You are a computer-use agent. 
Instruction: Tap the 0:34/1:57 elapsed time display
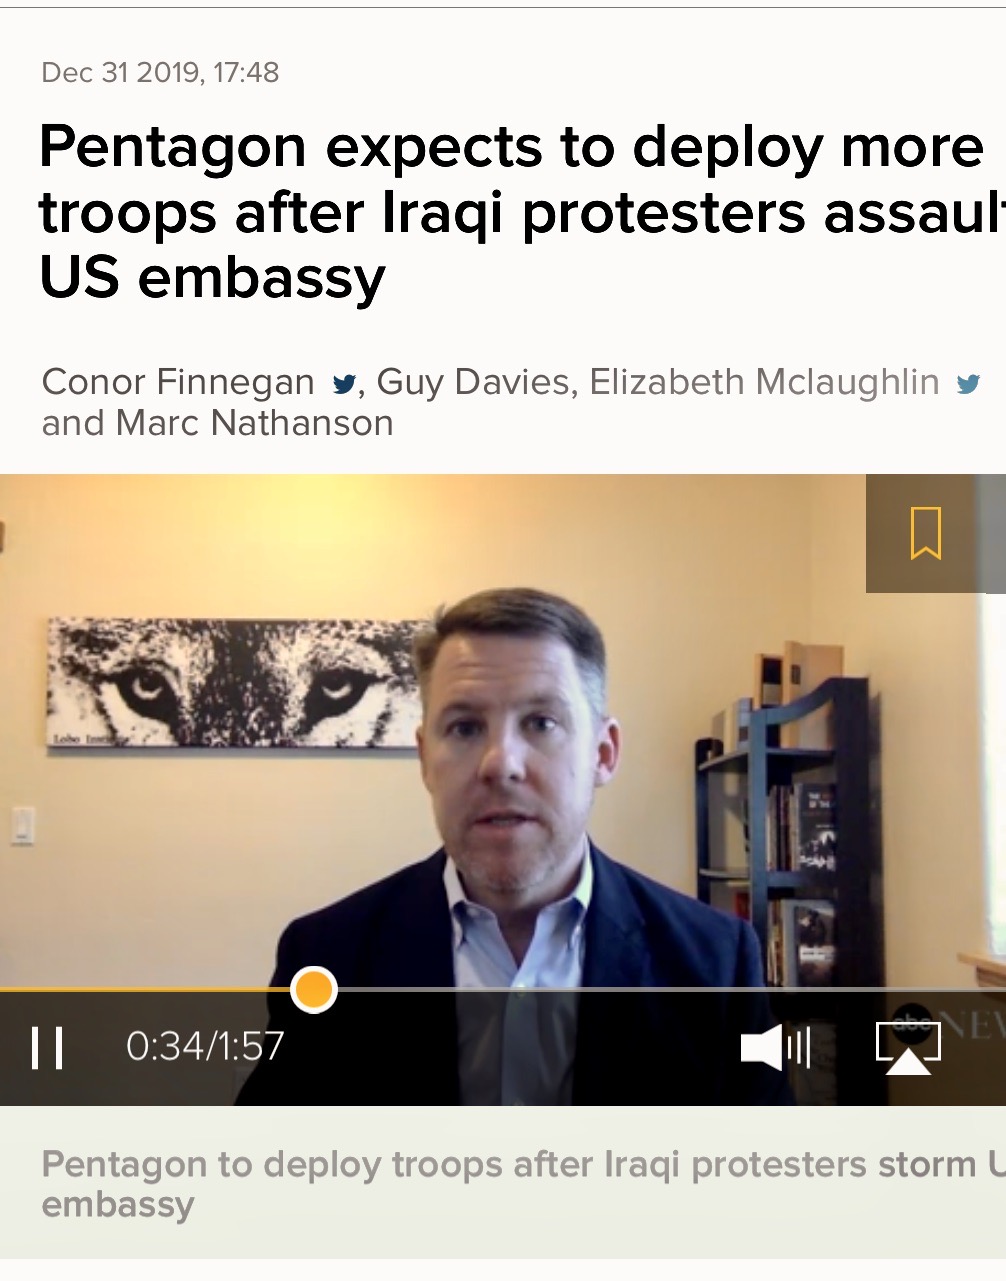click(x=205, y=1046)
